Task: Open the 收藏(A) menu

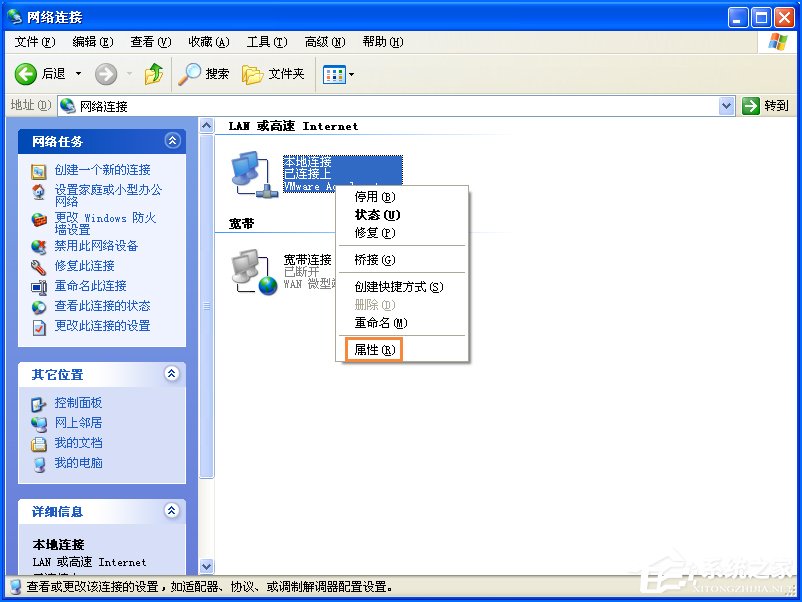Action: tap(209, 42)
